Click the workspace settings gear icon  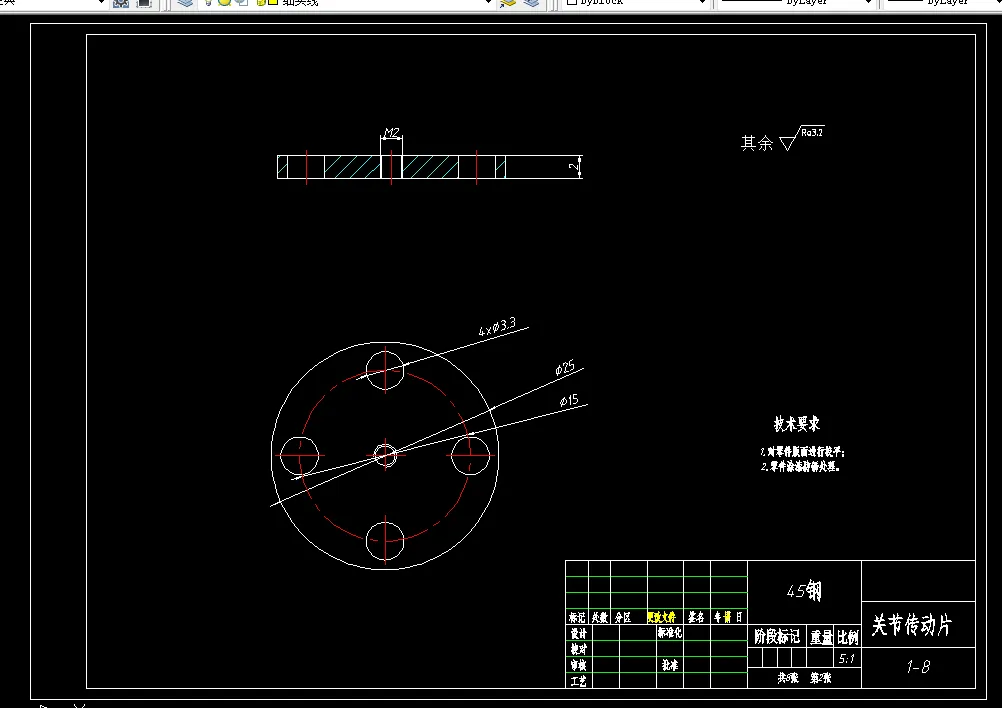(x=120, y=3)
